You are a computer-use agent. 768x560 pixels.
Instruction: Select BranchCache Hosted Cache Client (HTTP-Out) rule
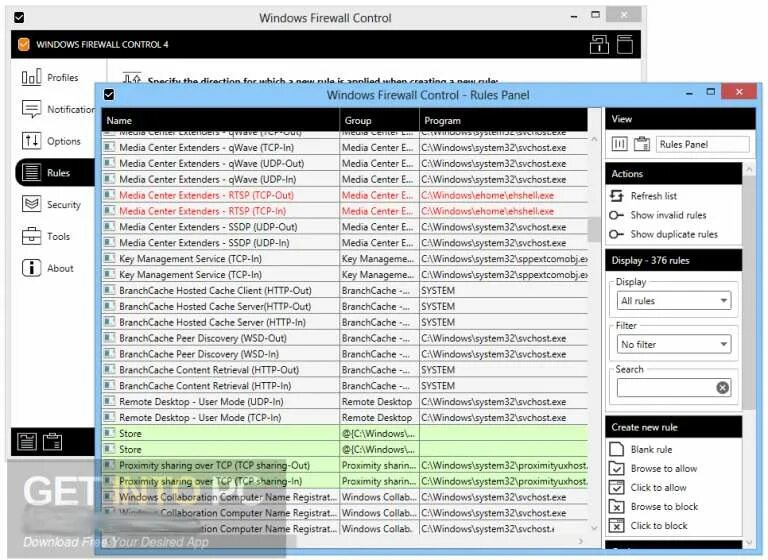coord(345,291)
